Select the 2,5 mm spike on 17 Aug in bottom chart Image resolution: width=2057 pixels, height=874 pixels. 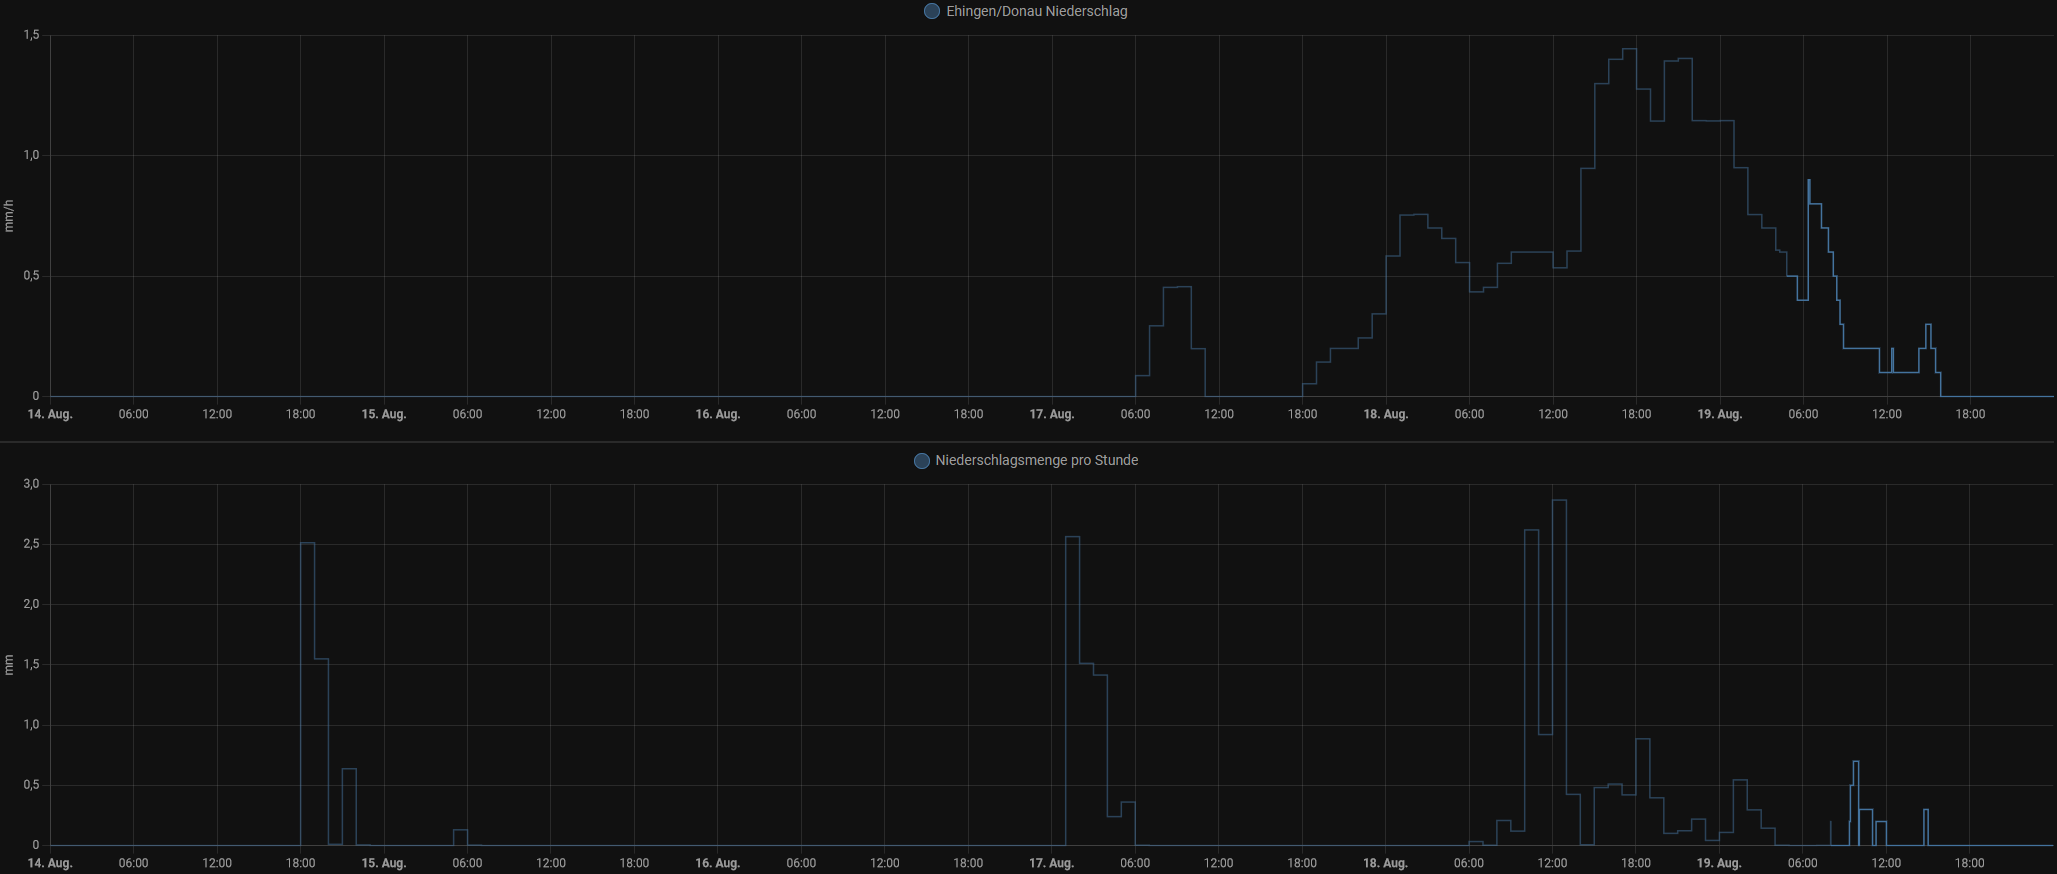(1072, 539)
